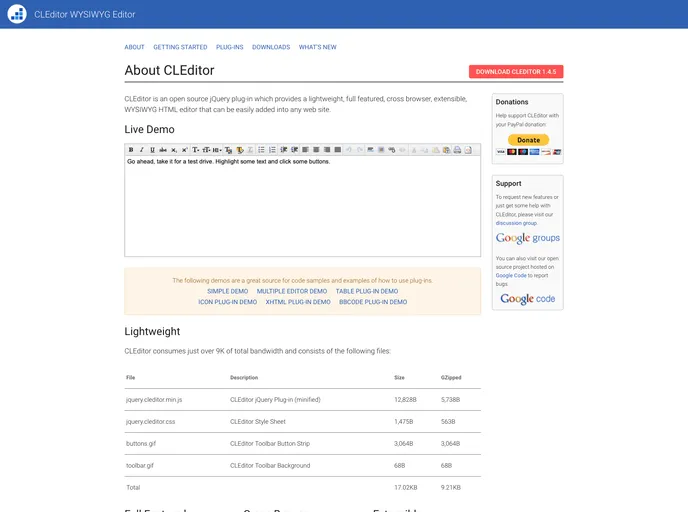Click the remove formatting icon

(250, 150)
